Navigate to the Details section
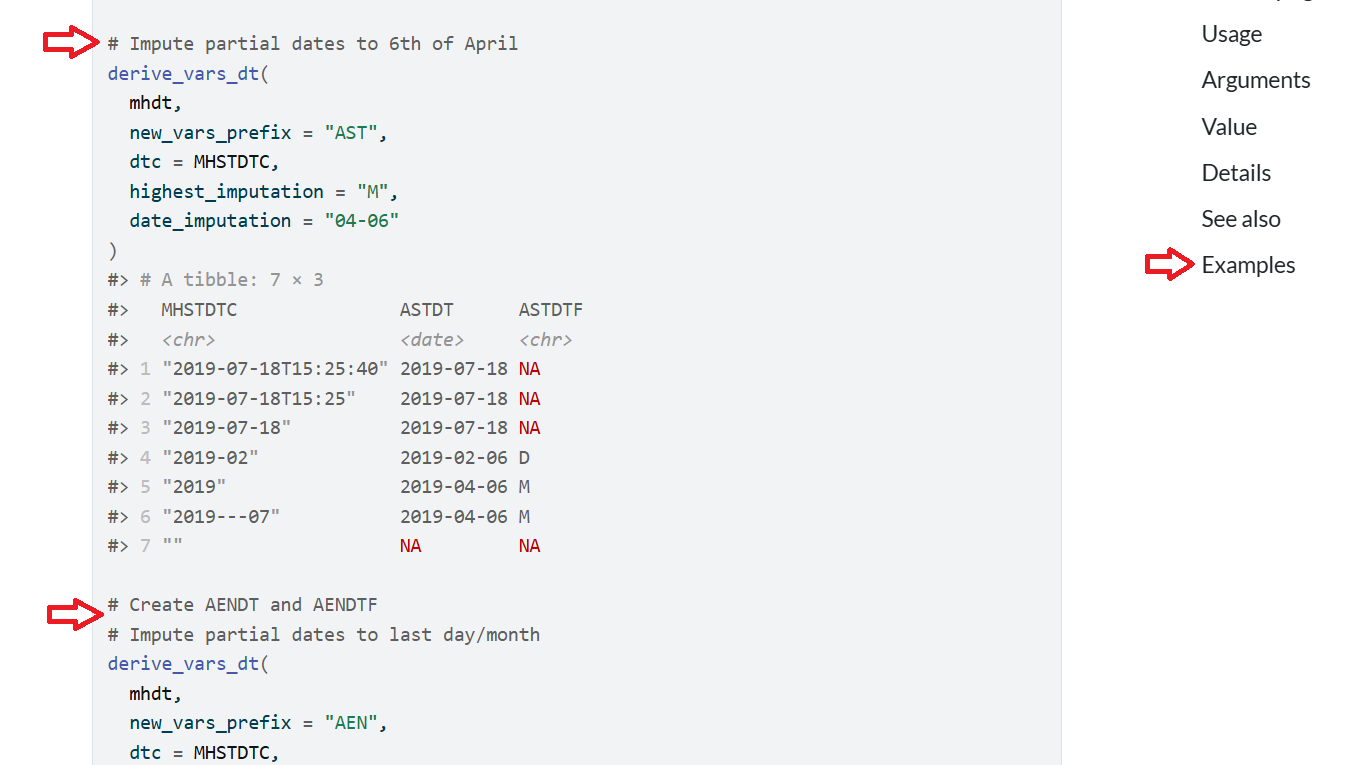Screen dimensions: 1361x765 1236,173
